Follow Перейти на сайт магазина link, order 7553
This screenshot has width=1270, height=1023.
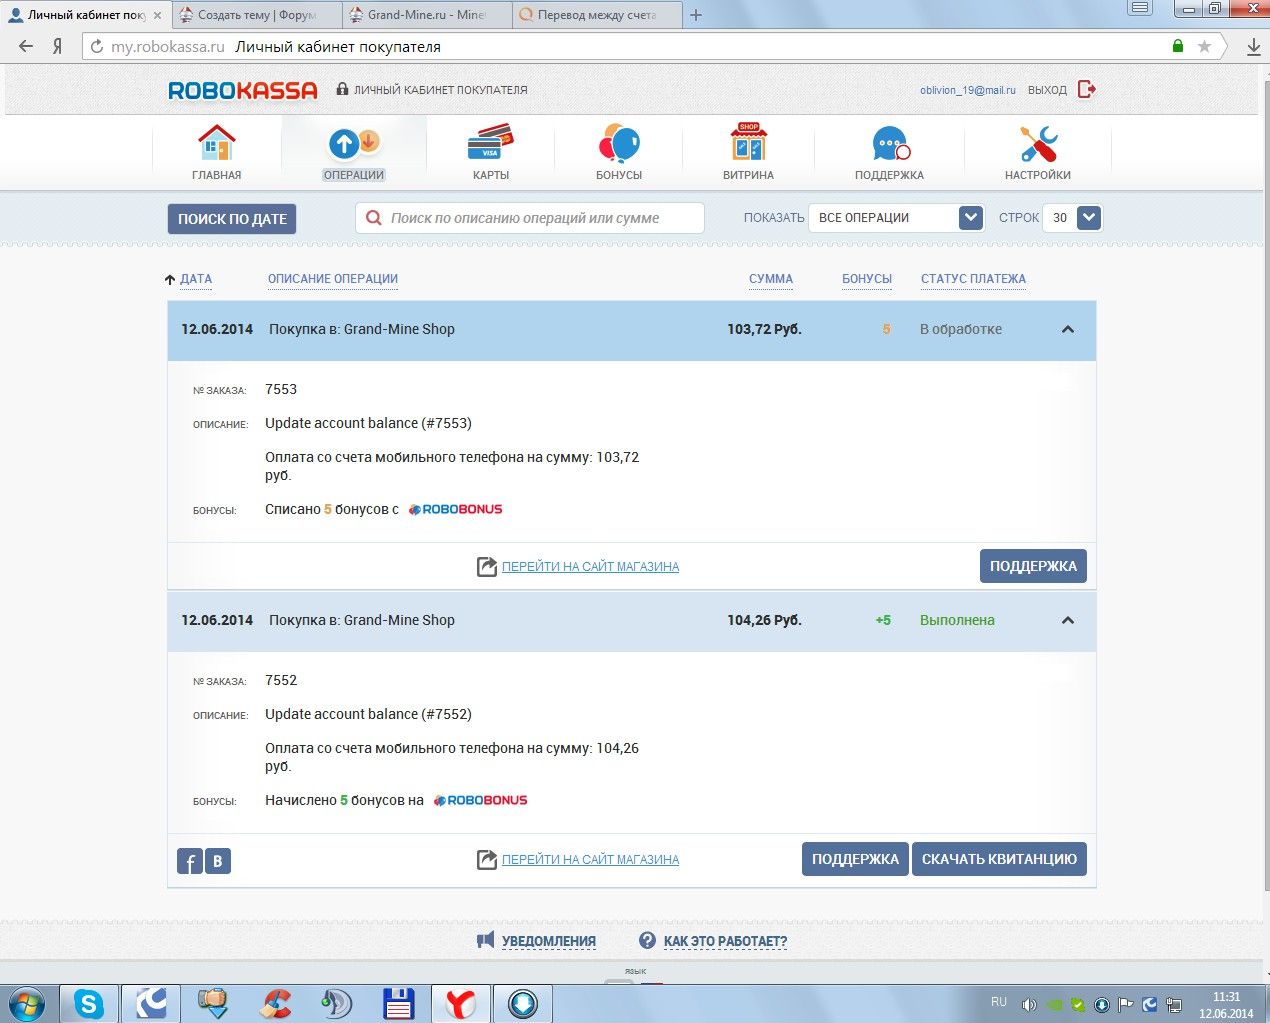pos(590,566)
